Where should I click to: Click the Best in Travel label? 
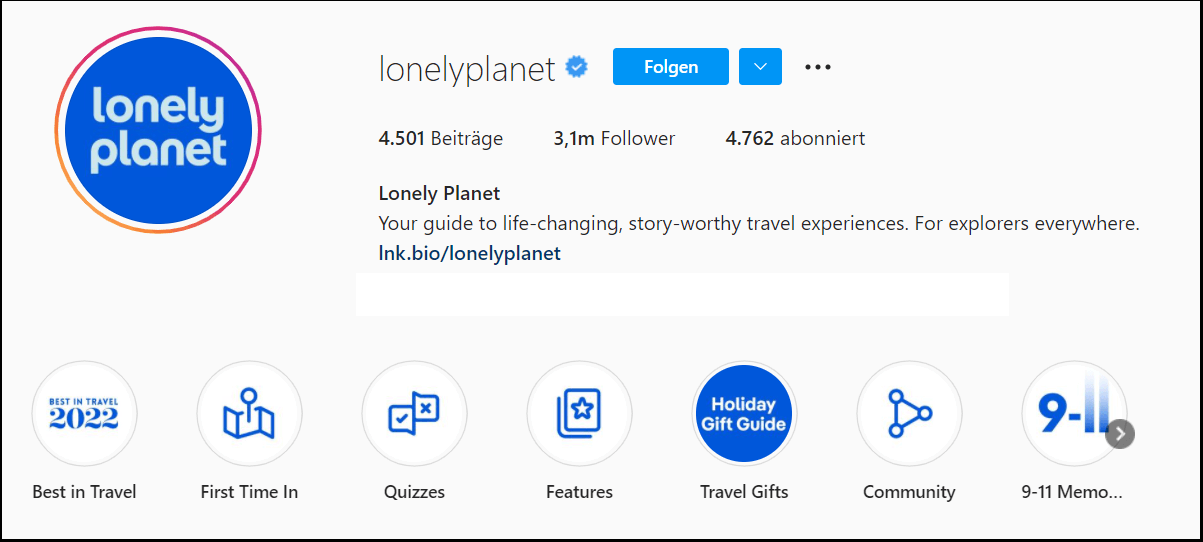(x=84, y=492)
